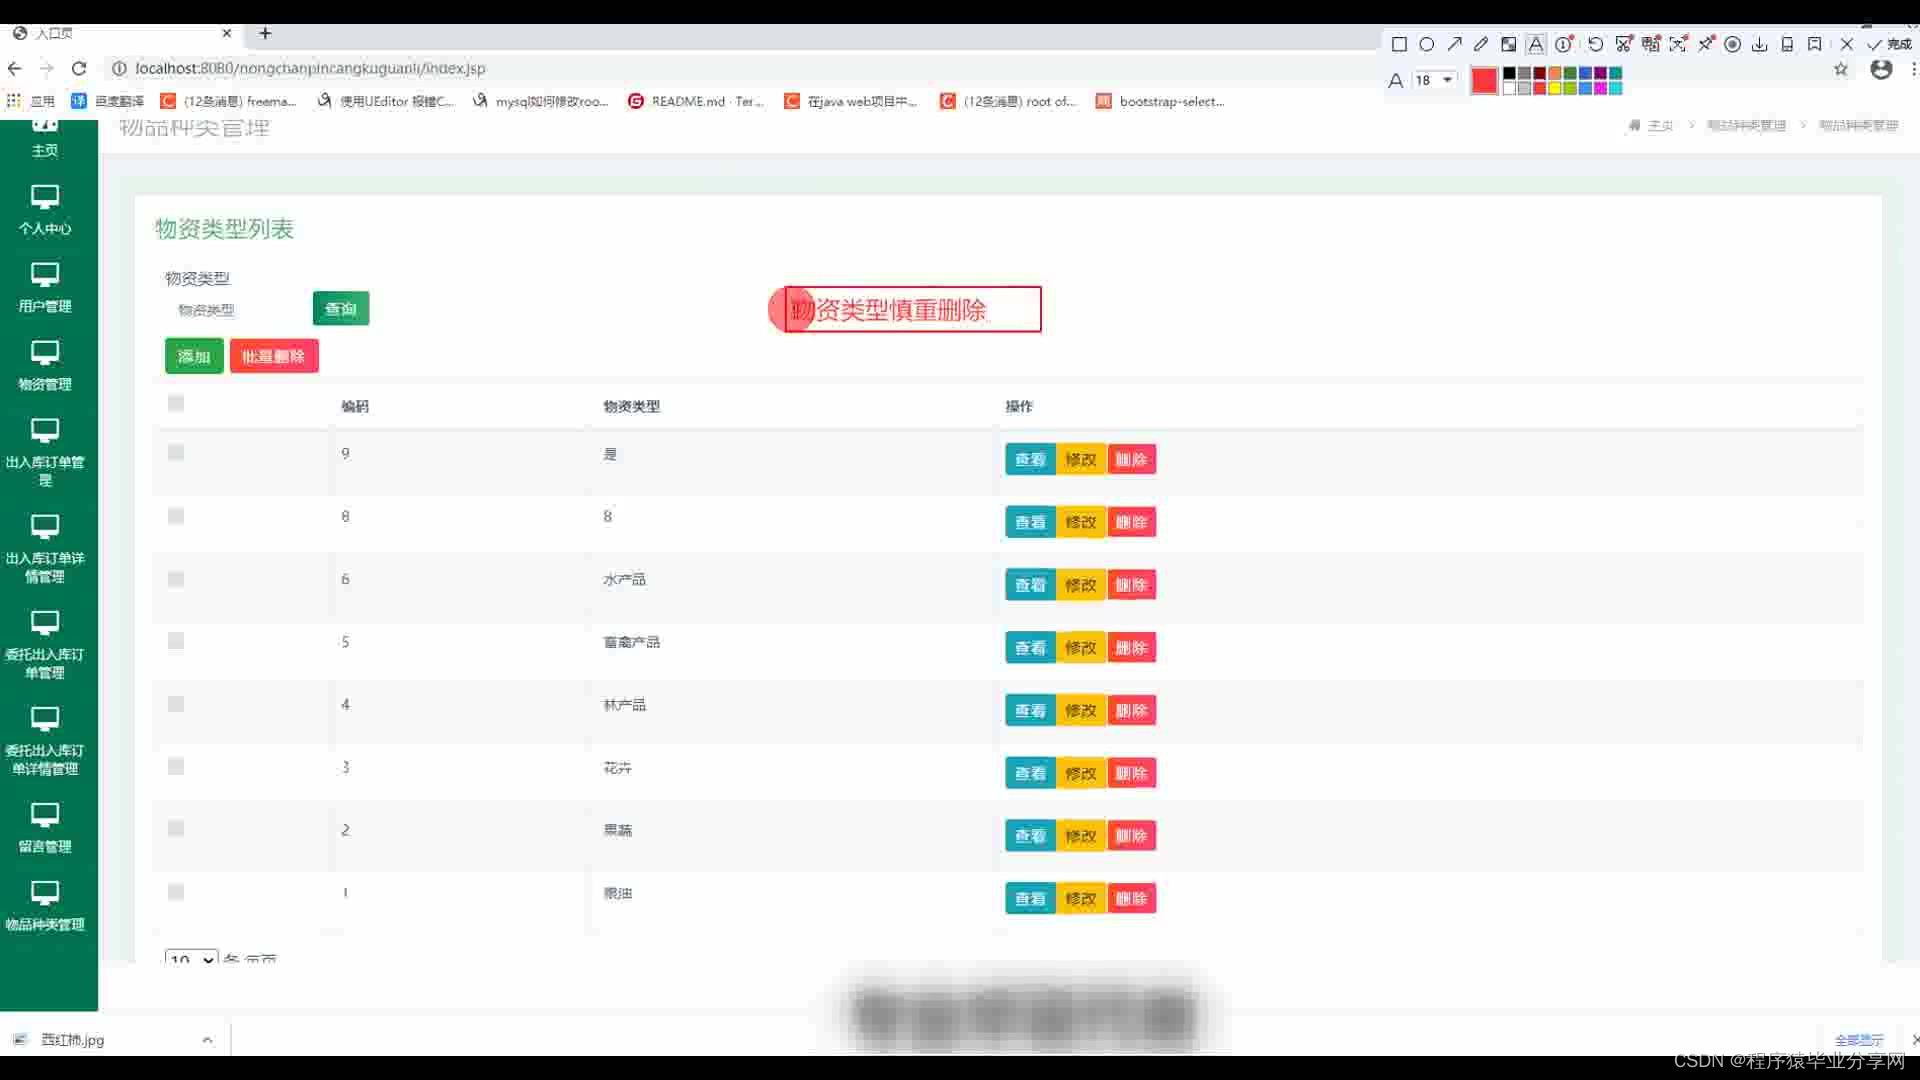Select the arrow drawing tool
Viewport: 1920px width, 1080px height.
(x=1454, y=44)
